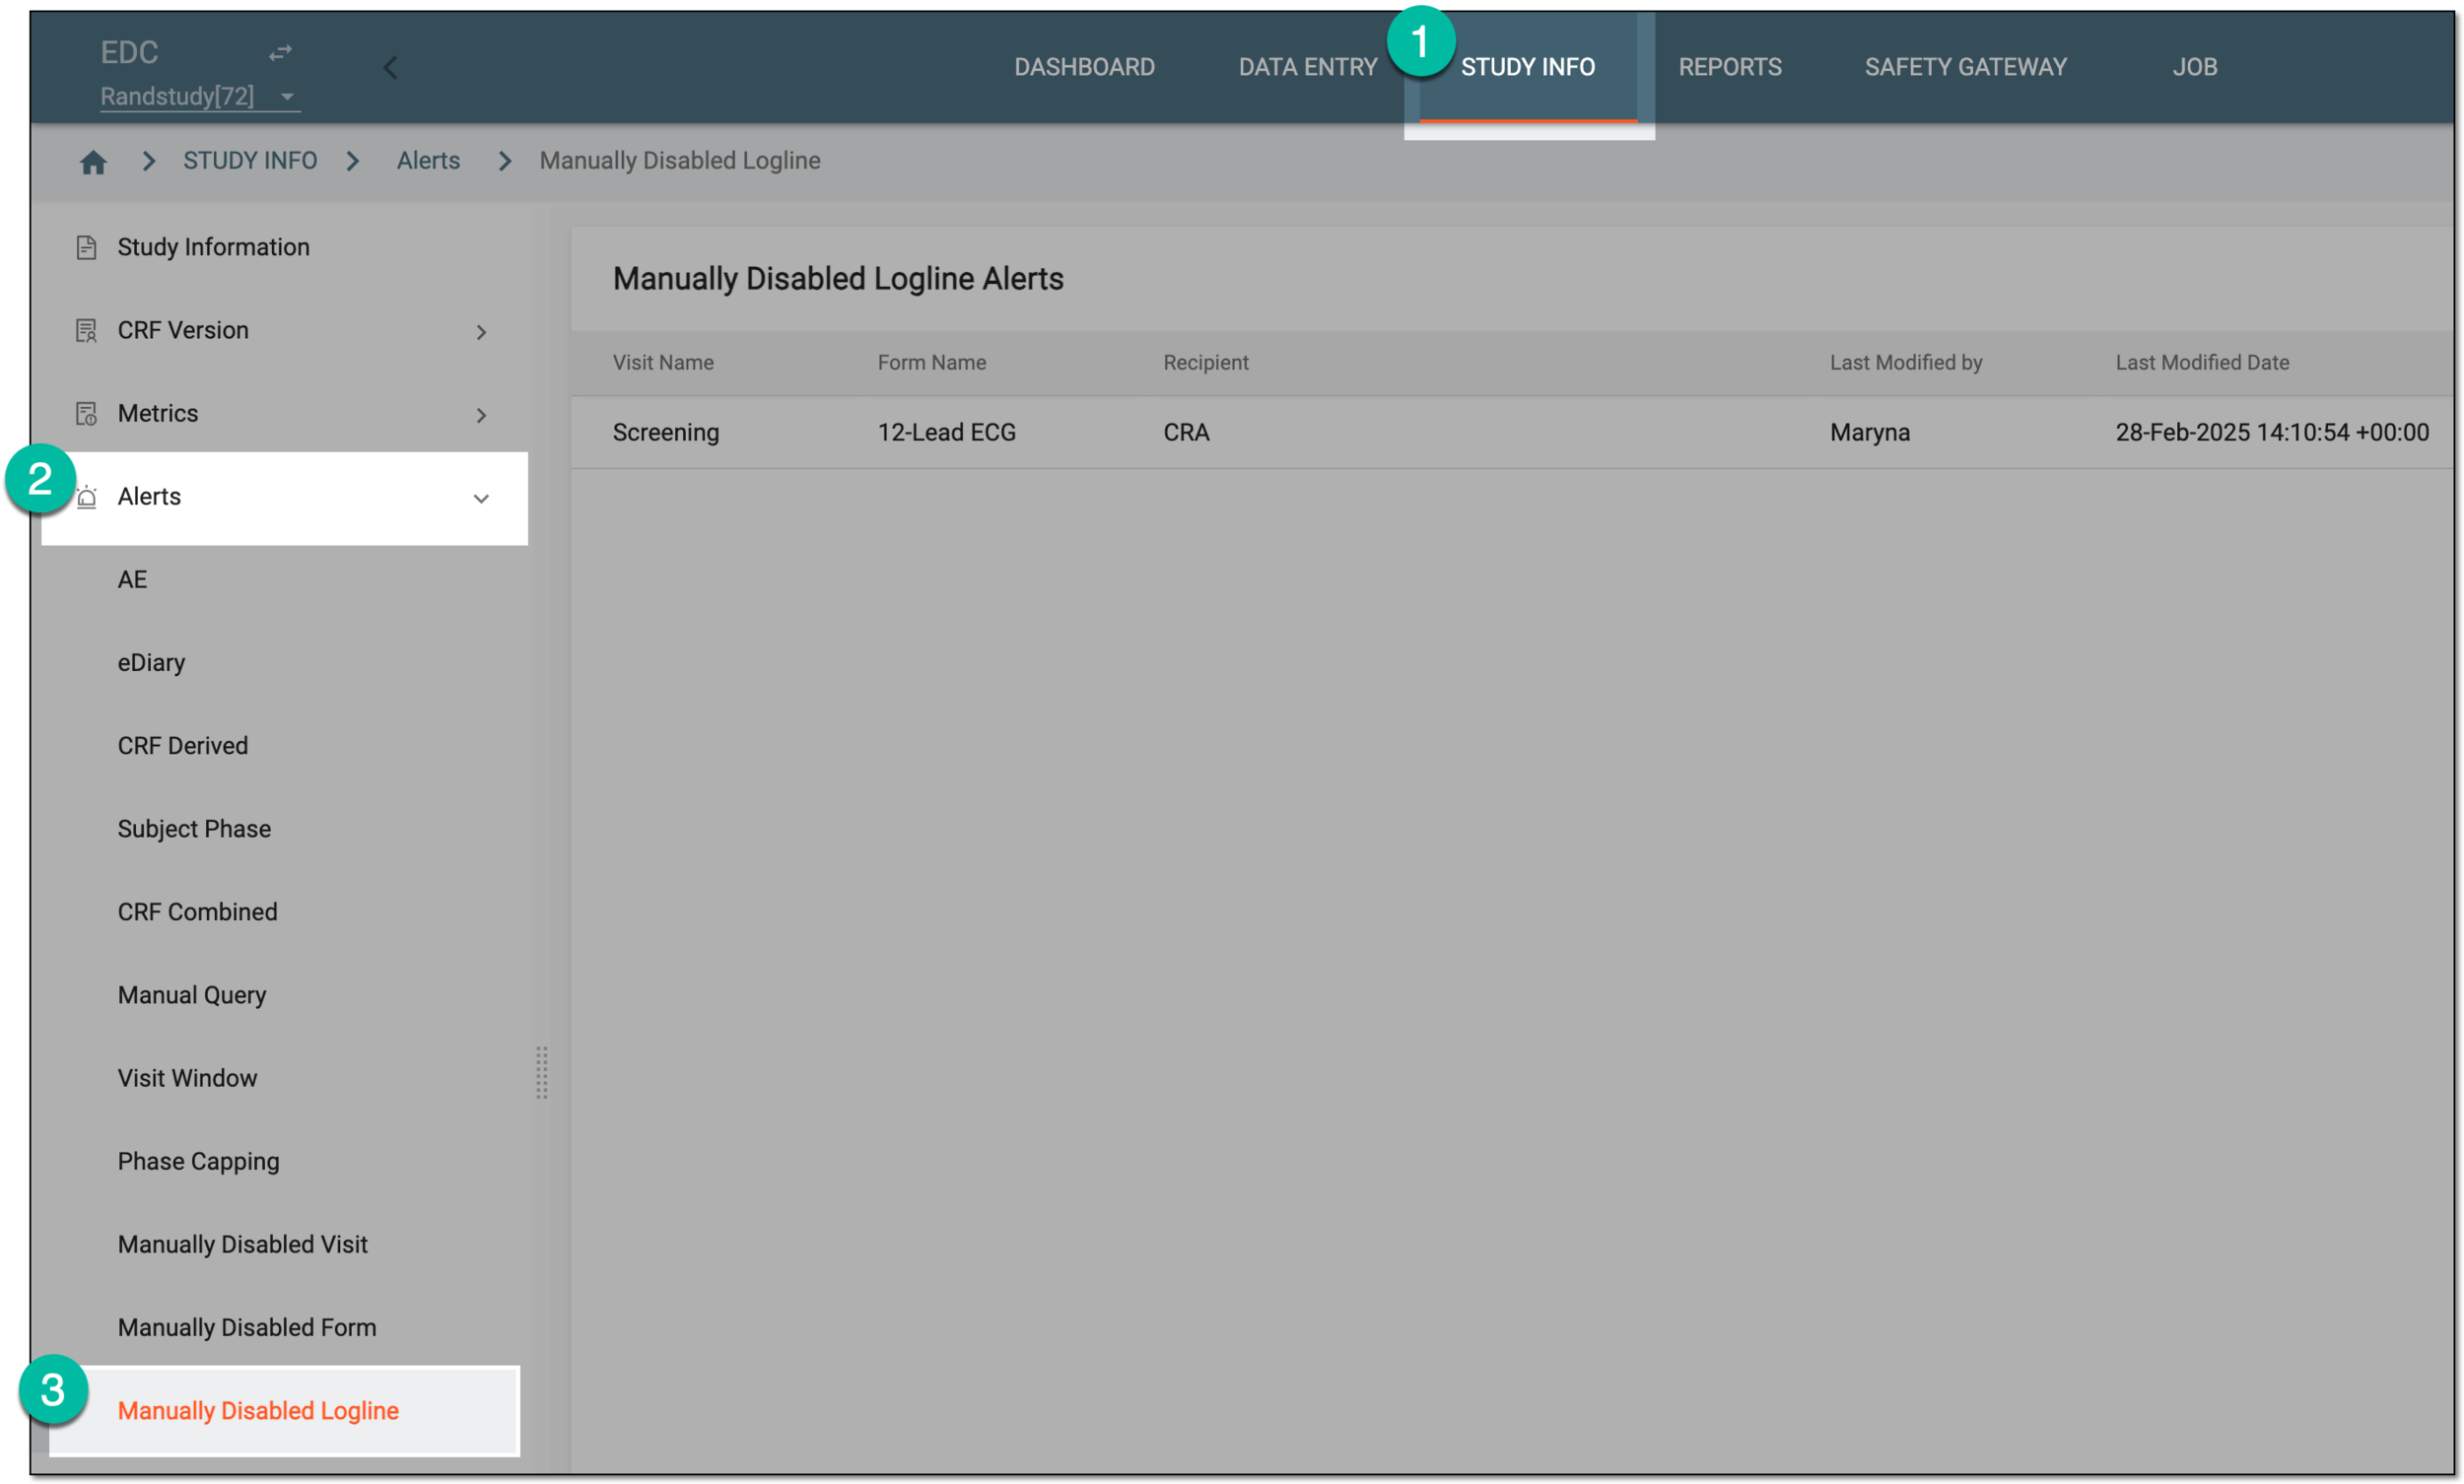Screen dimensions: 2464x1484
Task: Collapse sidebar with the left chevron icon
Action: [390, 67]
